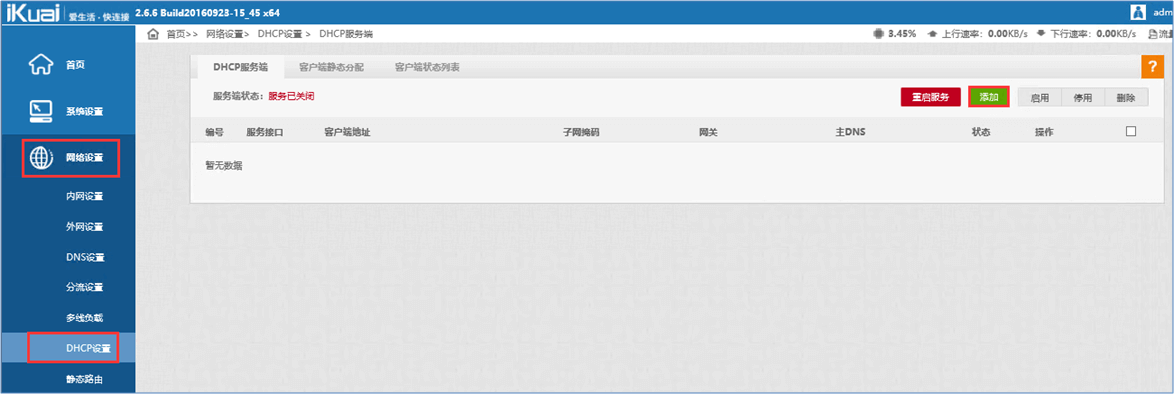Open DNS设置 submenu item
Viewport: 1174px width, 394px height.
(85, 258)
